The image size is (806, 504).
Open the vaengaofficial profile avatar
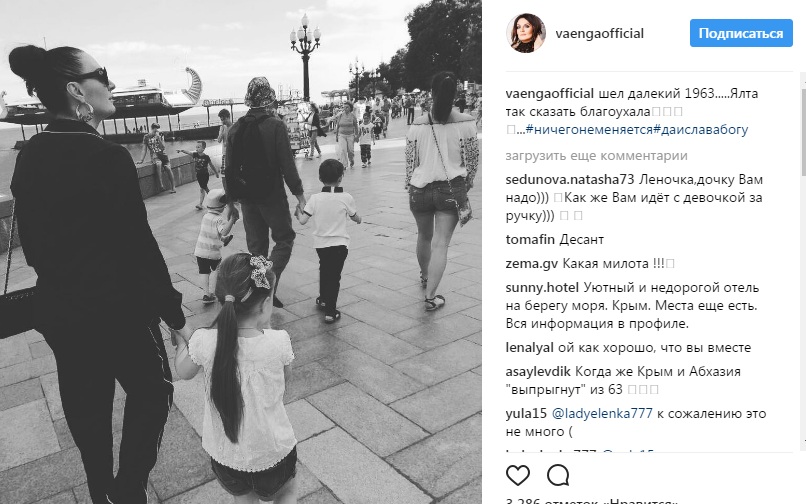525,33
